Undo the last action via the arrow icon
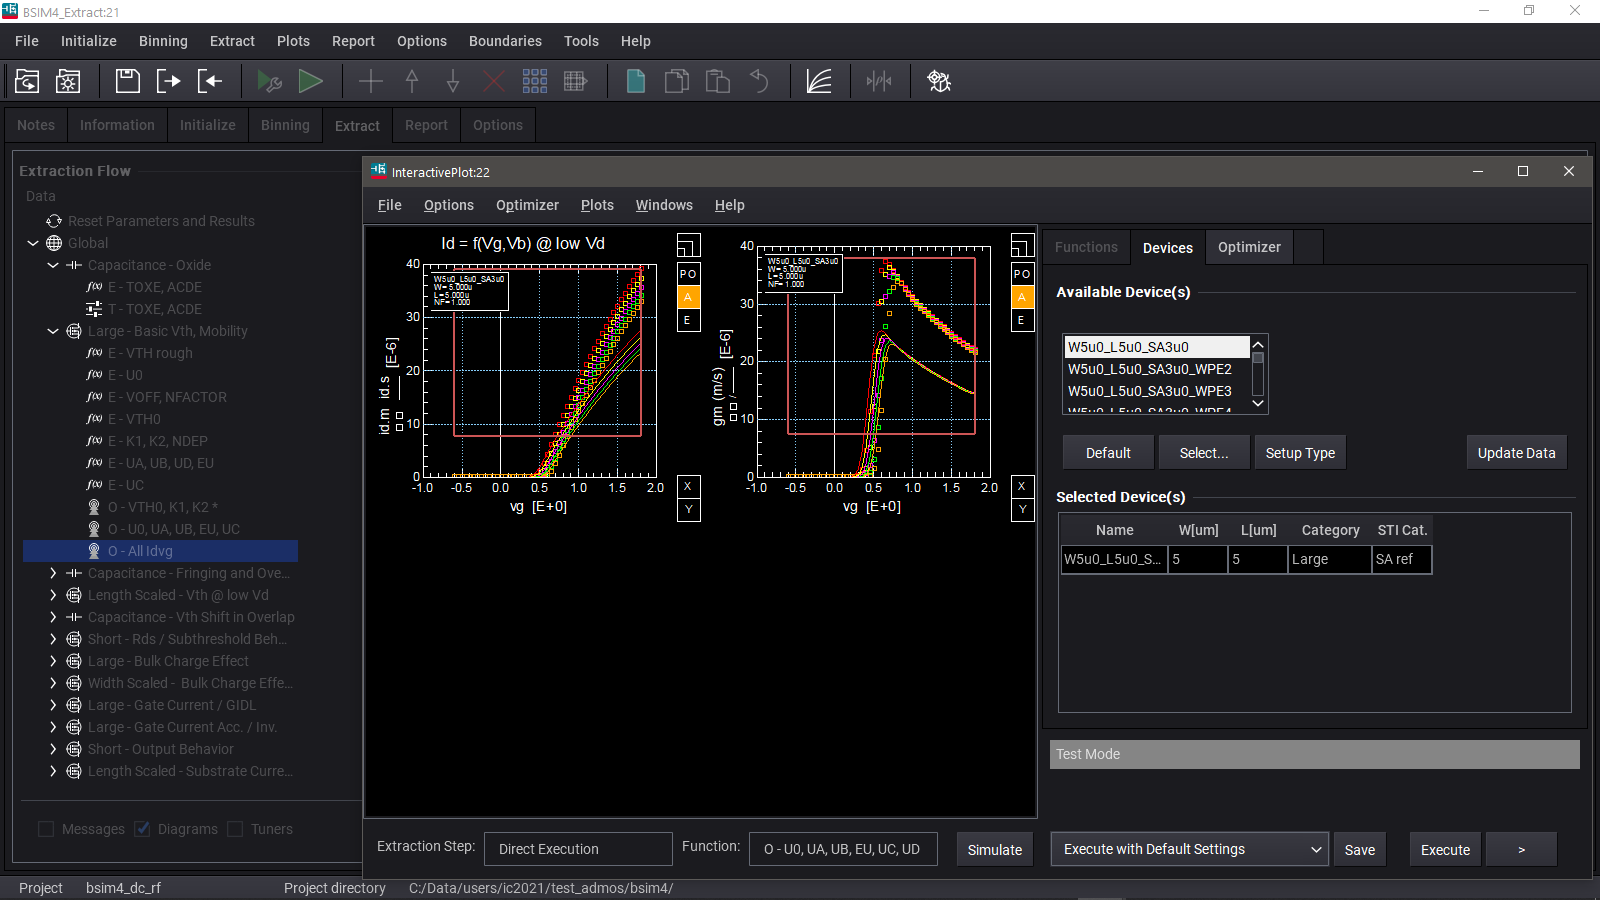 click(x=759, y=80)
